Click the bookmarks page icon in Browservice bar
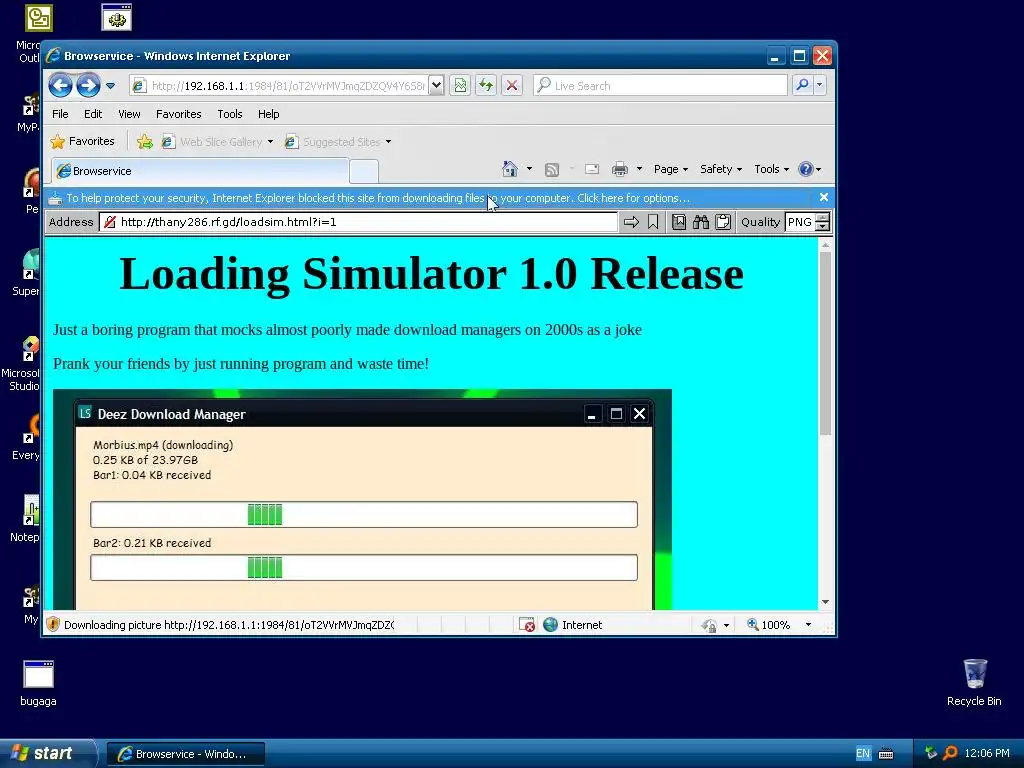 pos(679,222)
